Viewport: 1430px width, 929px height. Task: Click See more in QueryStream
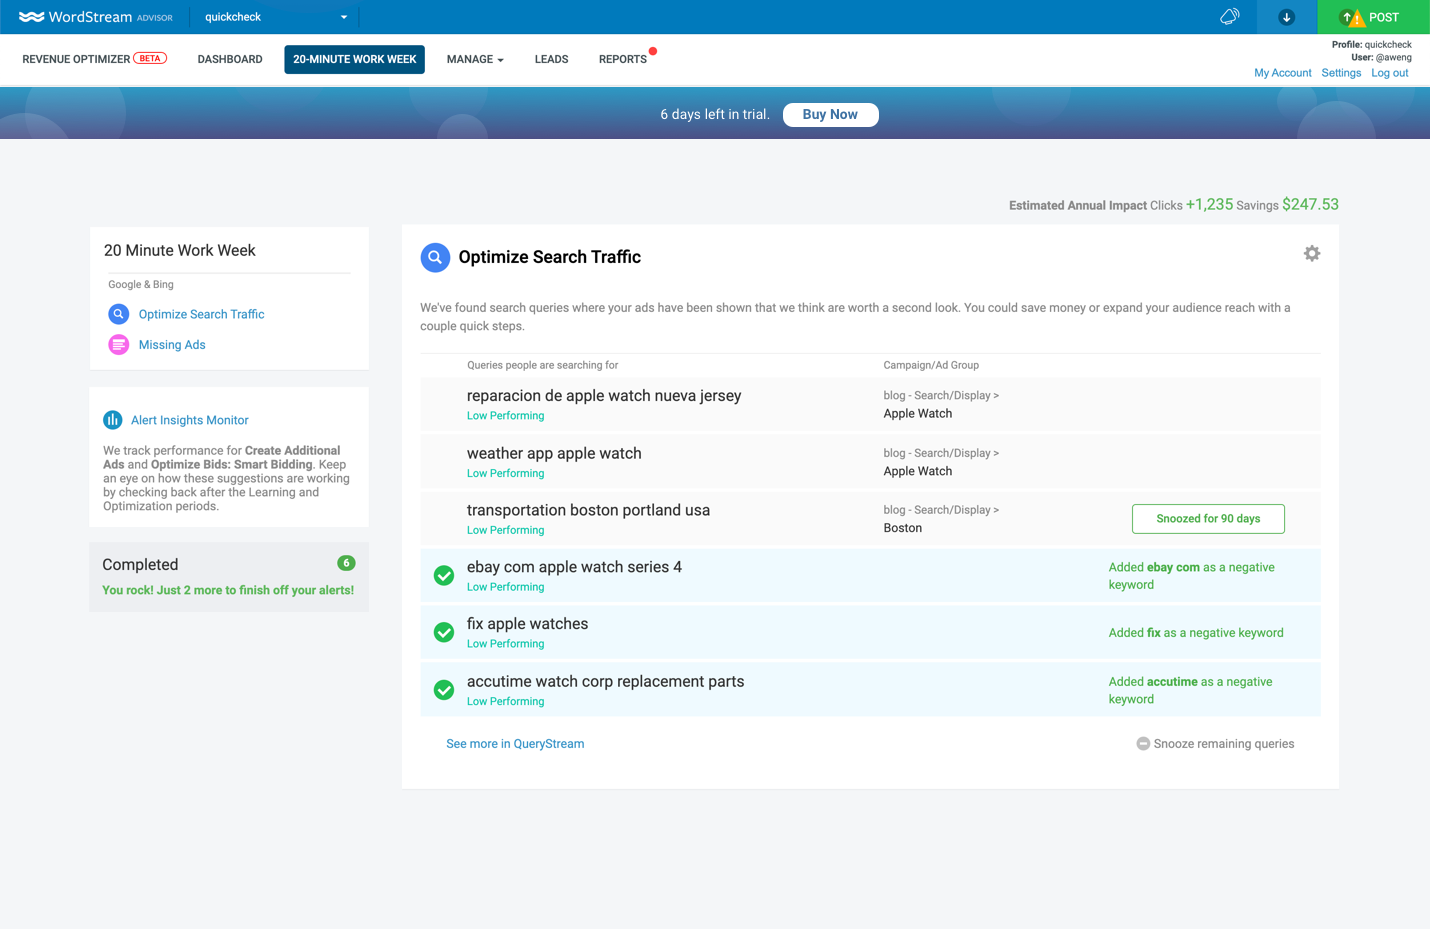tap(515, 744)
